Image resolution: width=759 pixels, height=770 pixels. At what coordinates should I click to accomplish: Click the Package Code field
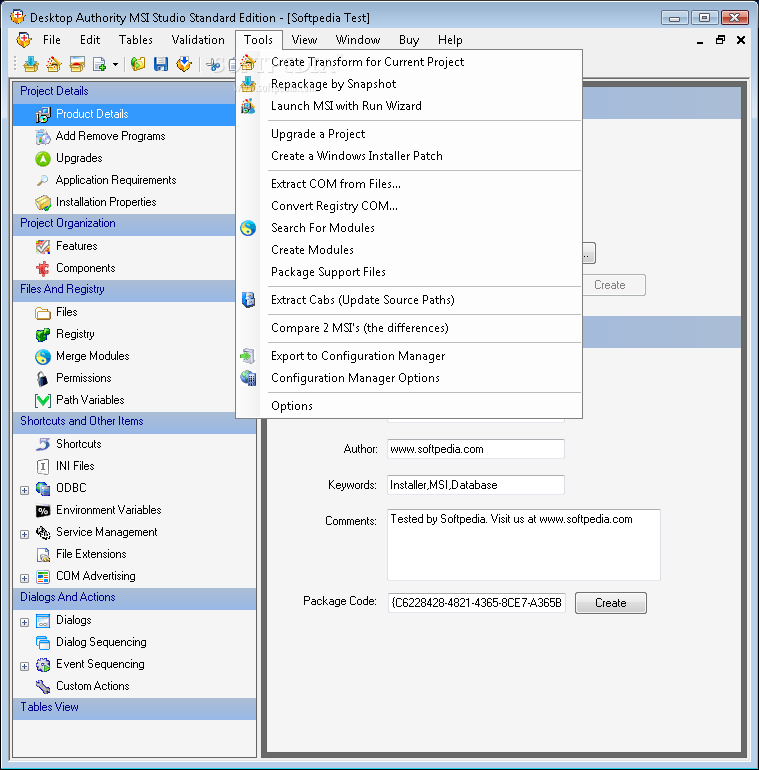pos(476,603)
